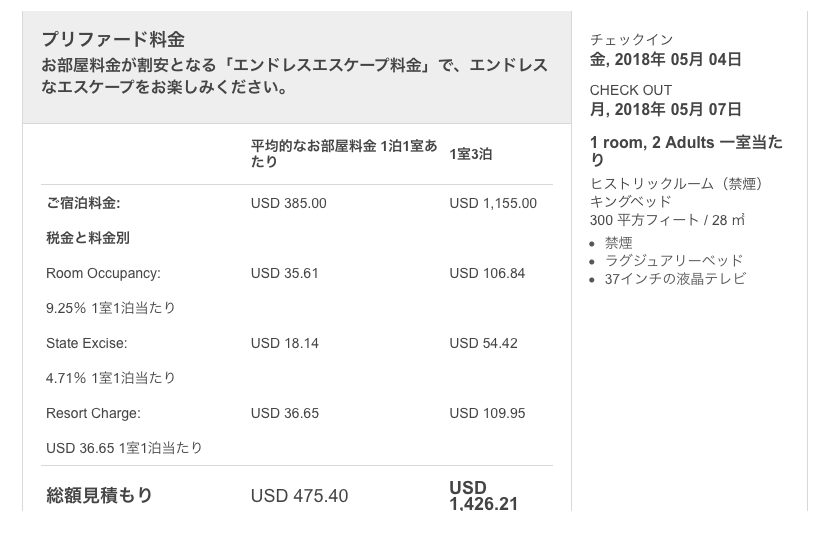Click the room rate USD 1,155.00
Image resolution: width=821 pixels, height=533 pixels.
pyautogui.click(x=493, y=203)
